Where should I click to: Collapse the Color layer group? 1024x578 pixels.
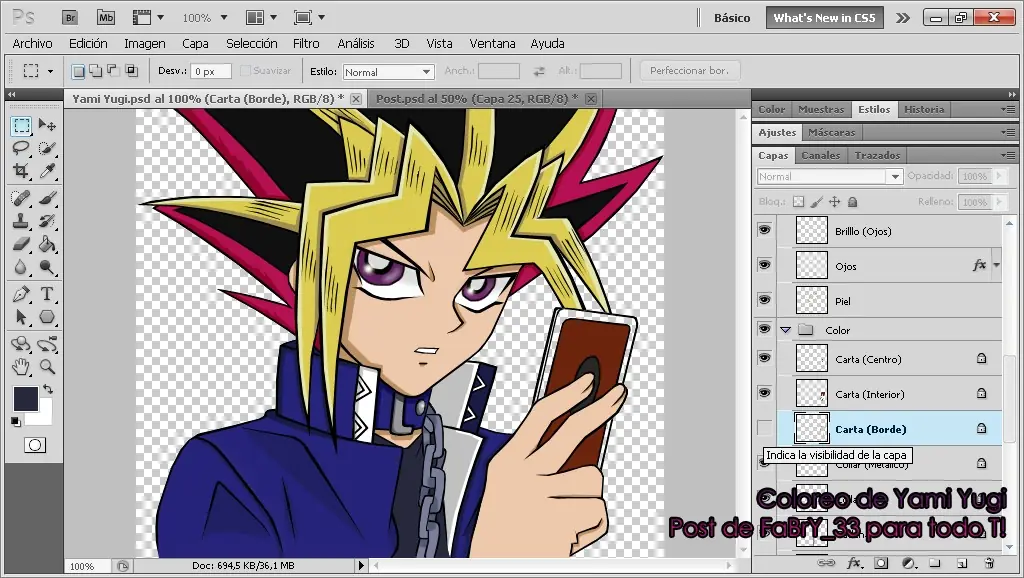tap(785, 329)
